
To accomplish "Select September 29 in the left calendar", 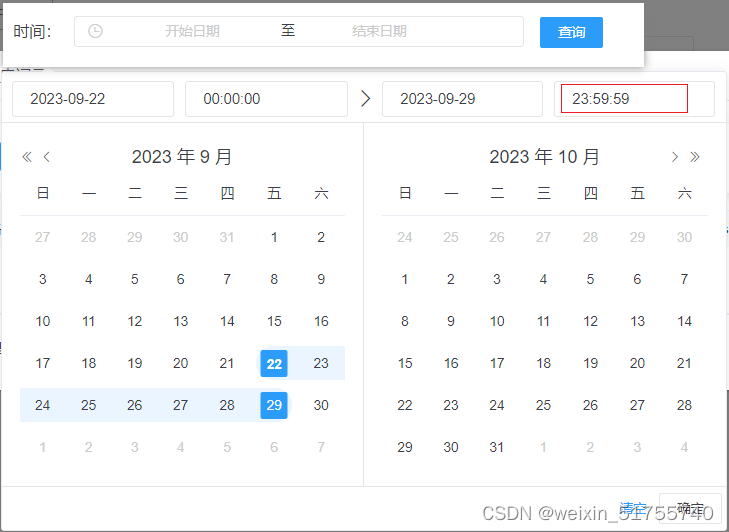I will (x=274, y=405).
